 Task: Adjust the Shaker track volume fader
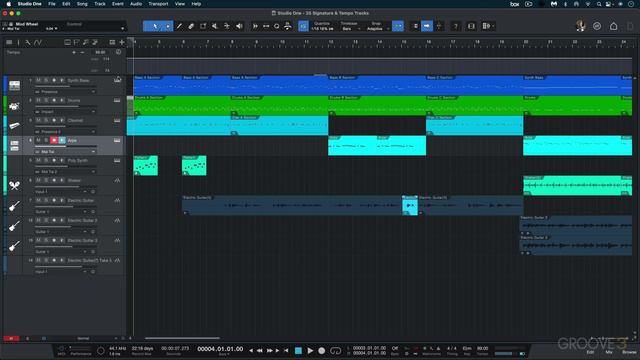(65, 186)
